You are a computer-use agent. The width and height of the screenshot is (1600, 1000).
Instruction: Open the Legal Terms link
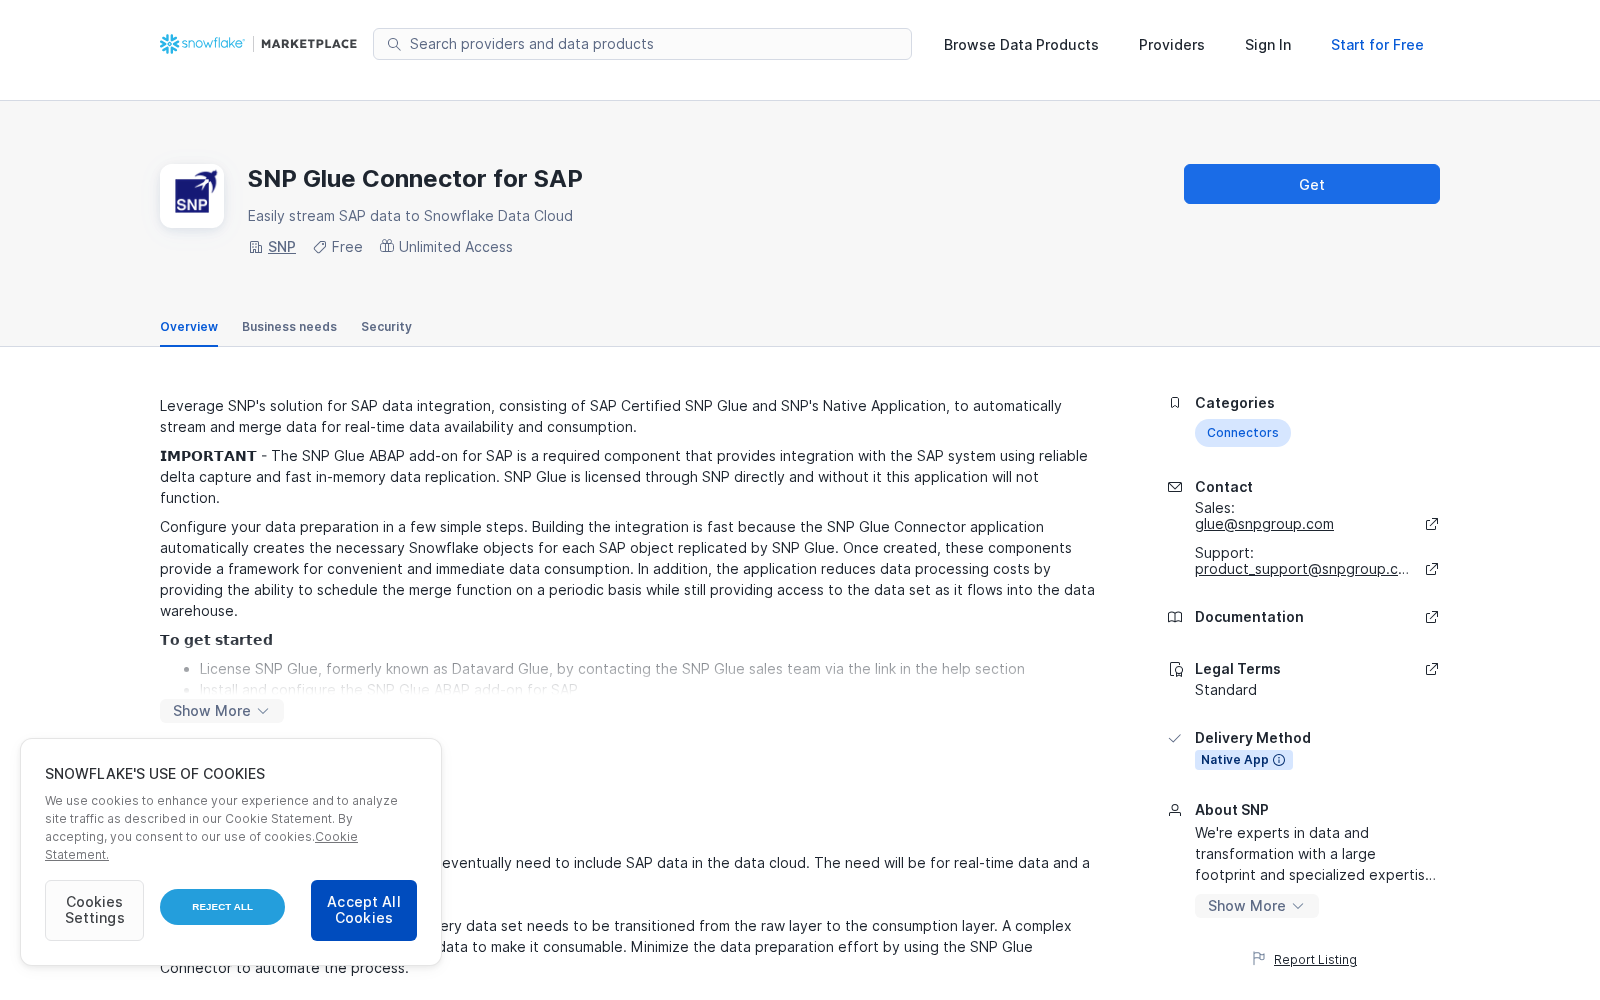[x=1238, y=669]
